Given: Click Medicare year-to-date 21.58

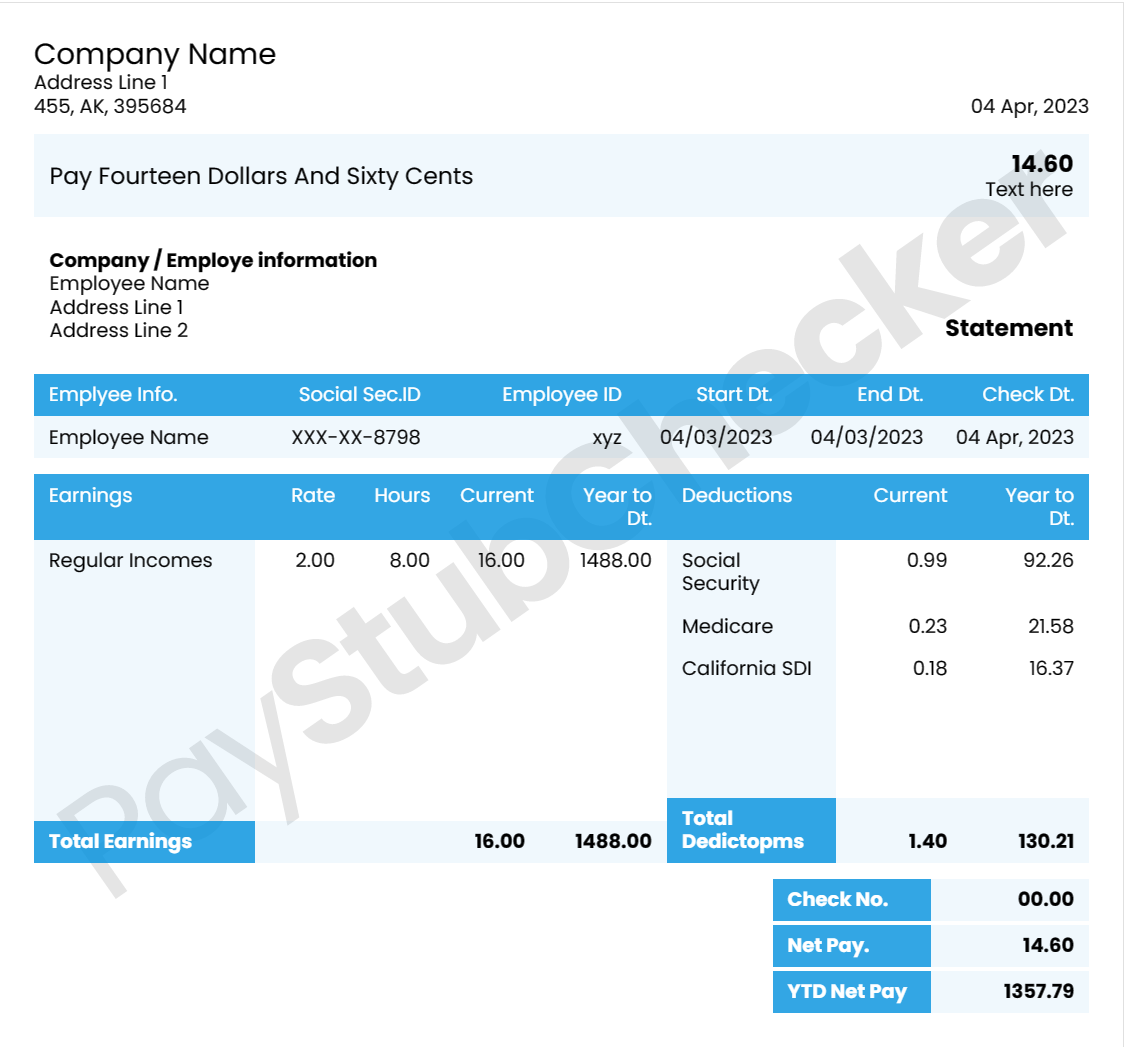Looking at the screenshot, I should [x=1051, y=626].
